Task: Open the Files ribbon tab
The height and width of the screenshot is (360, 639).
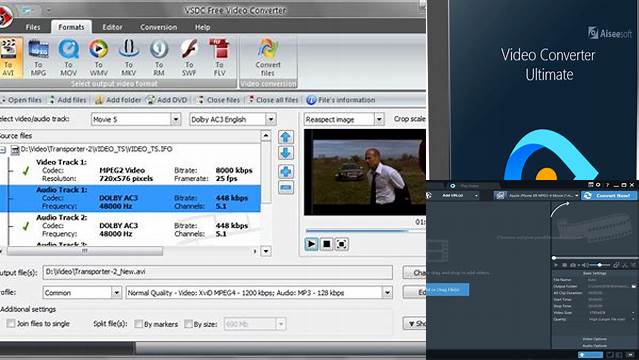Action: pyautogui.click(x=33, y=27)
